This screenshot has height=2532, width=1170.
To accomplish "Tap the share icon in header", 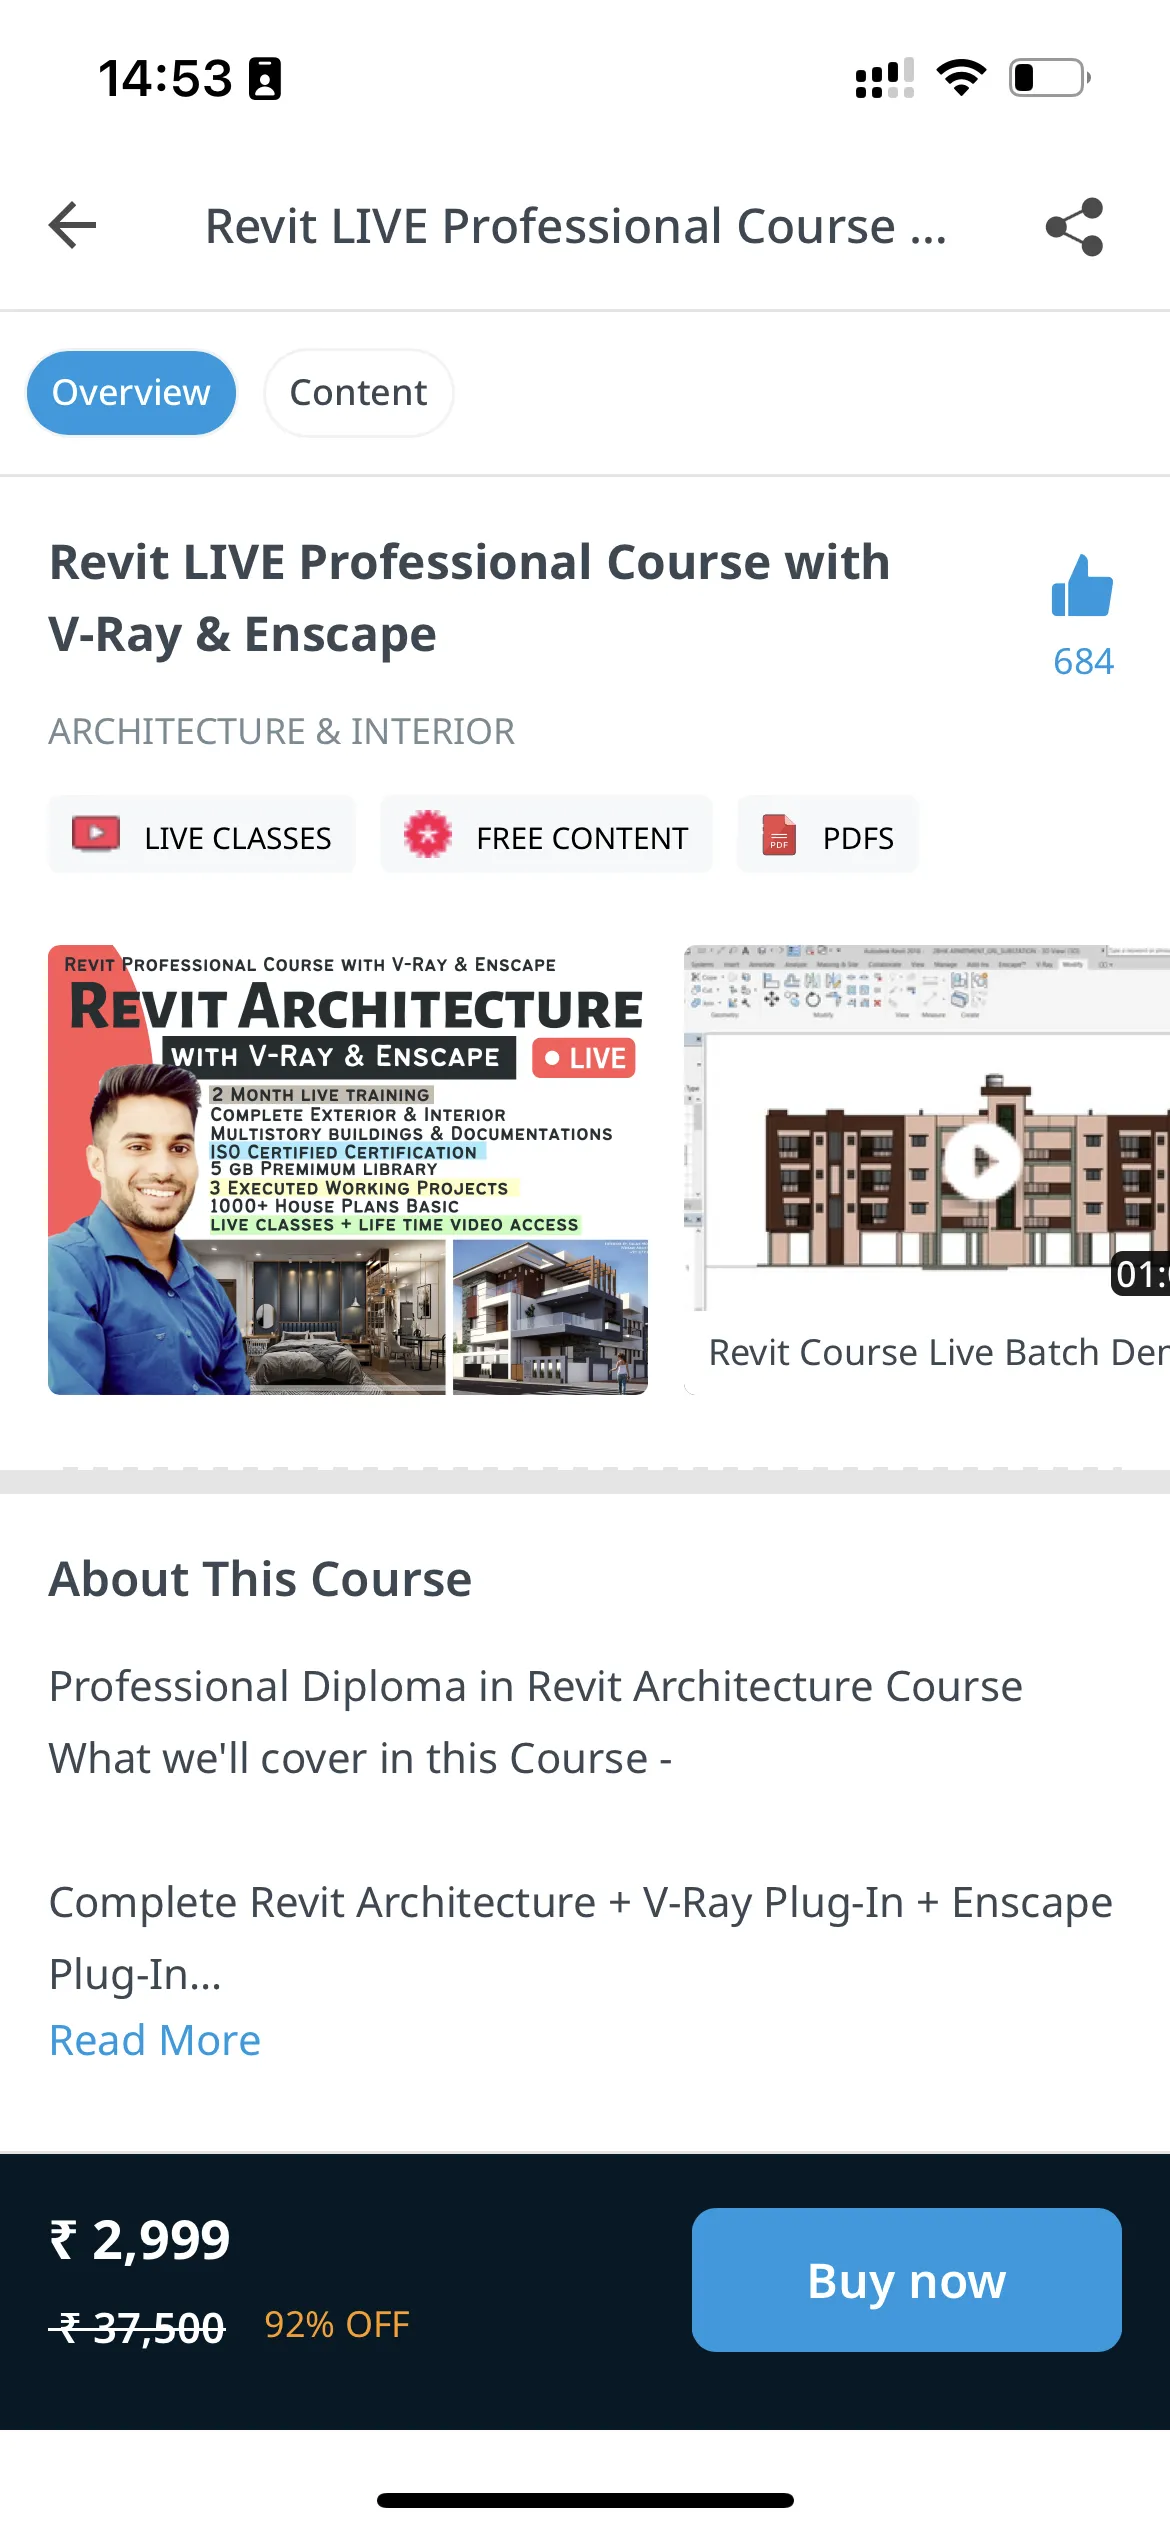I will click(x=1074, y=227).
